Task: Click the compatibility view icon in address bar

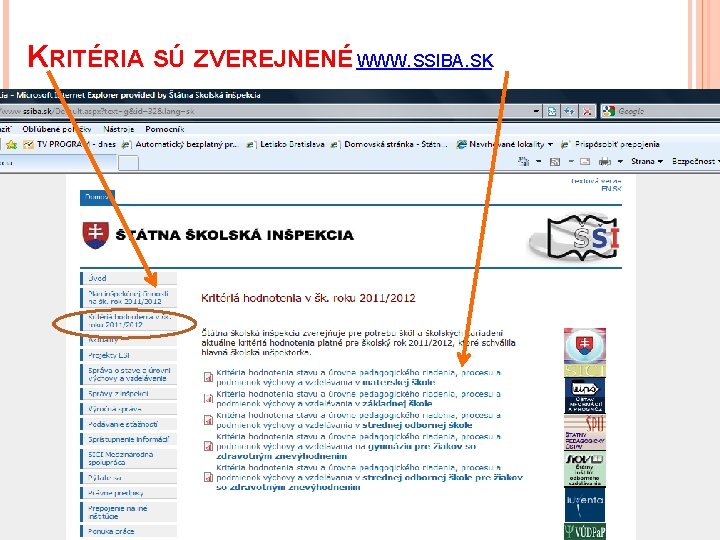Action: (551, 111)
